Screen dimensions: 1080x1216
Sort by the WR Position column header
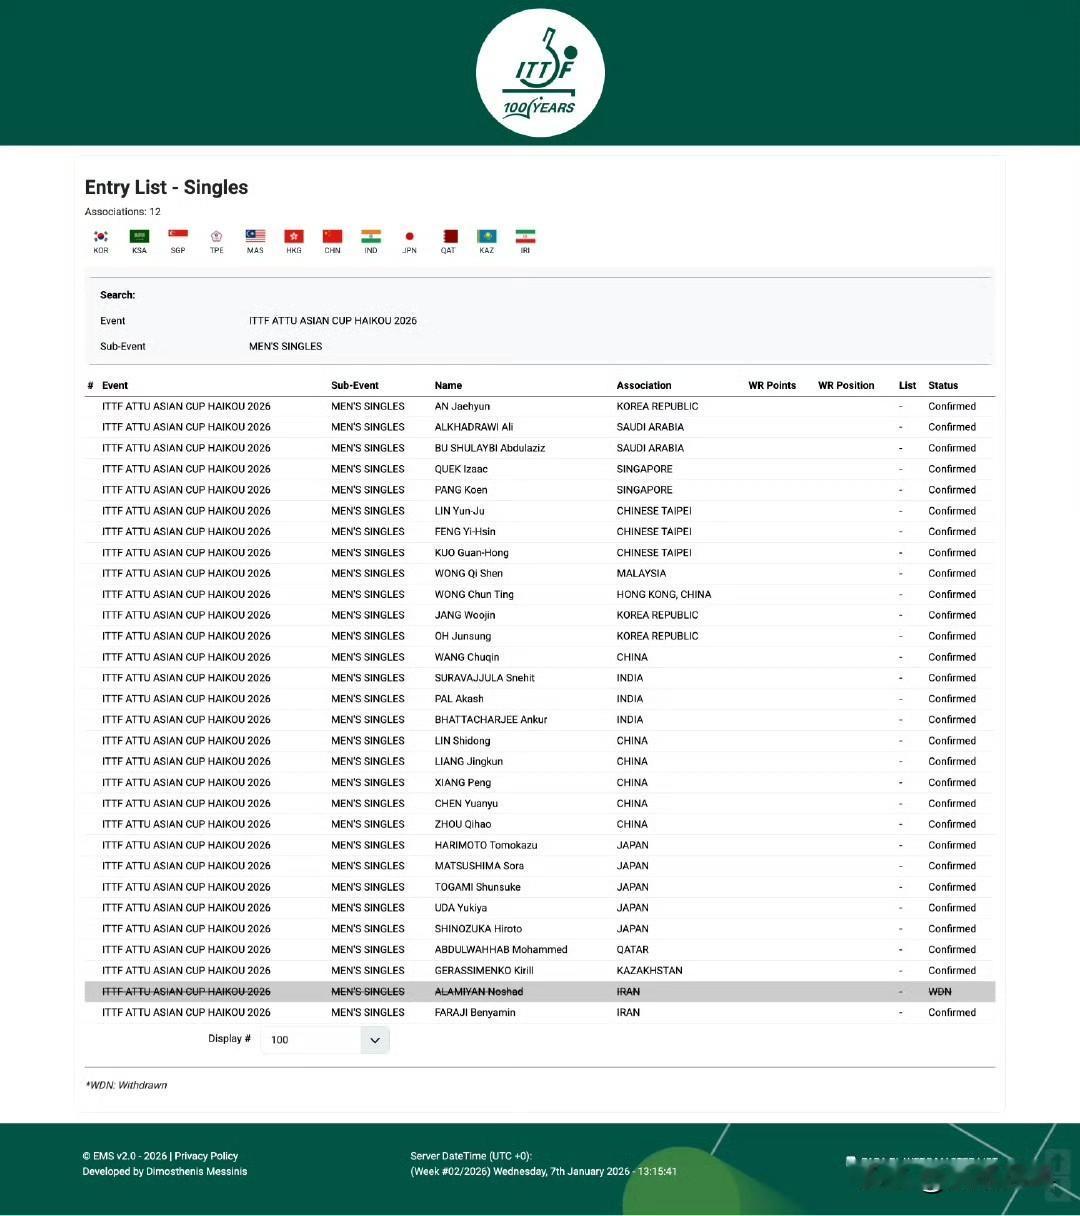846,385
